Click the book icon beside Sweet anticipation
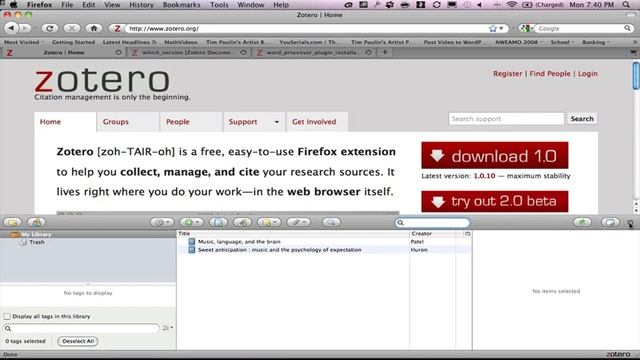Screen dimensions: 640x360 (x=192, y=250)
